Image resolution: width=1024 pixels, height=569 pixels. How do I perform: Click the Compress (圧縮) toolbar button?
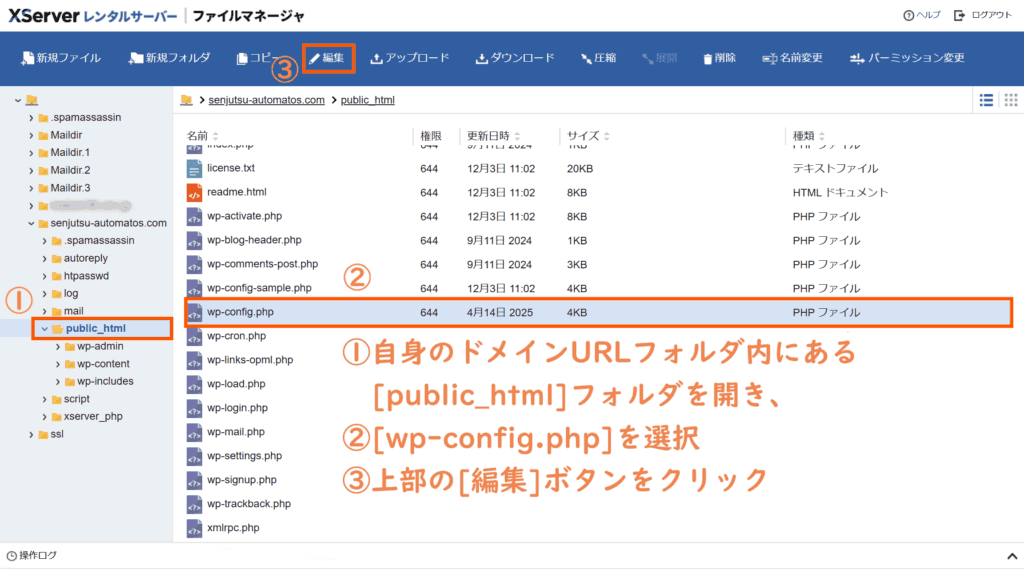(x=598, y=58)
